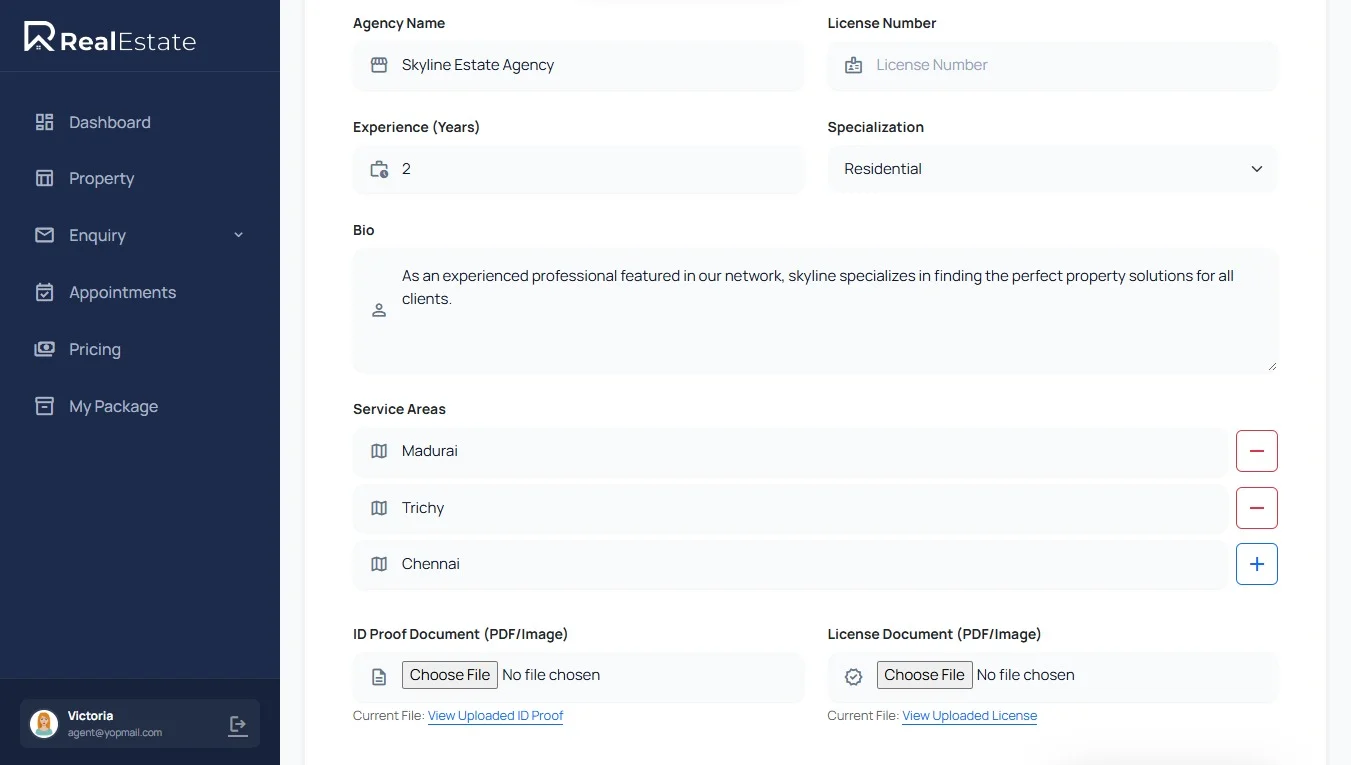
Task: Remove the Madurai service area
Action: point(1256,451)
